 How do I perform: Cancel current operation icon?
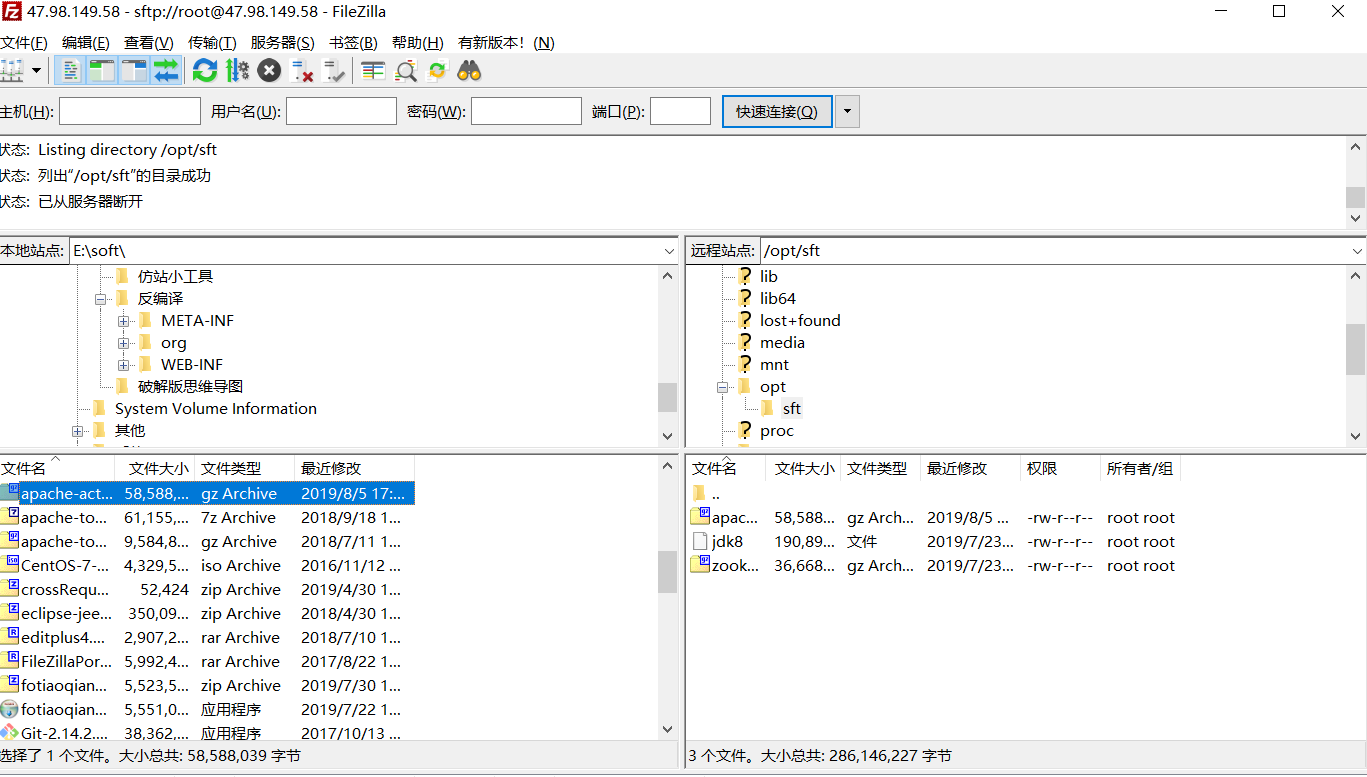coord(269,71)
